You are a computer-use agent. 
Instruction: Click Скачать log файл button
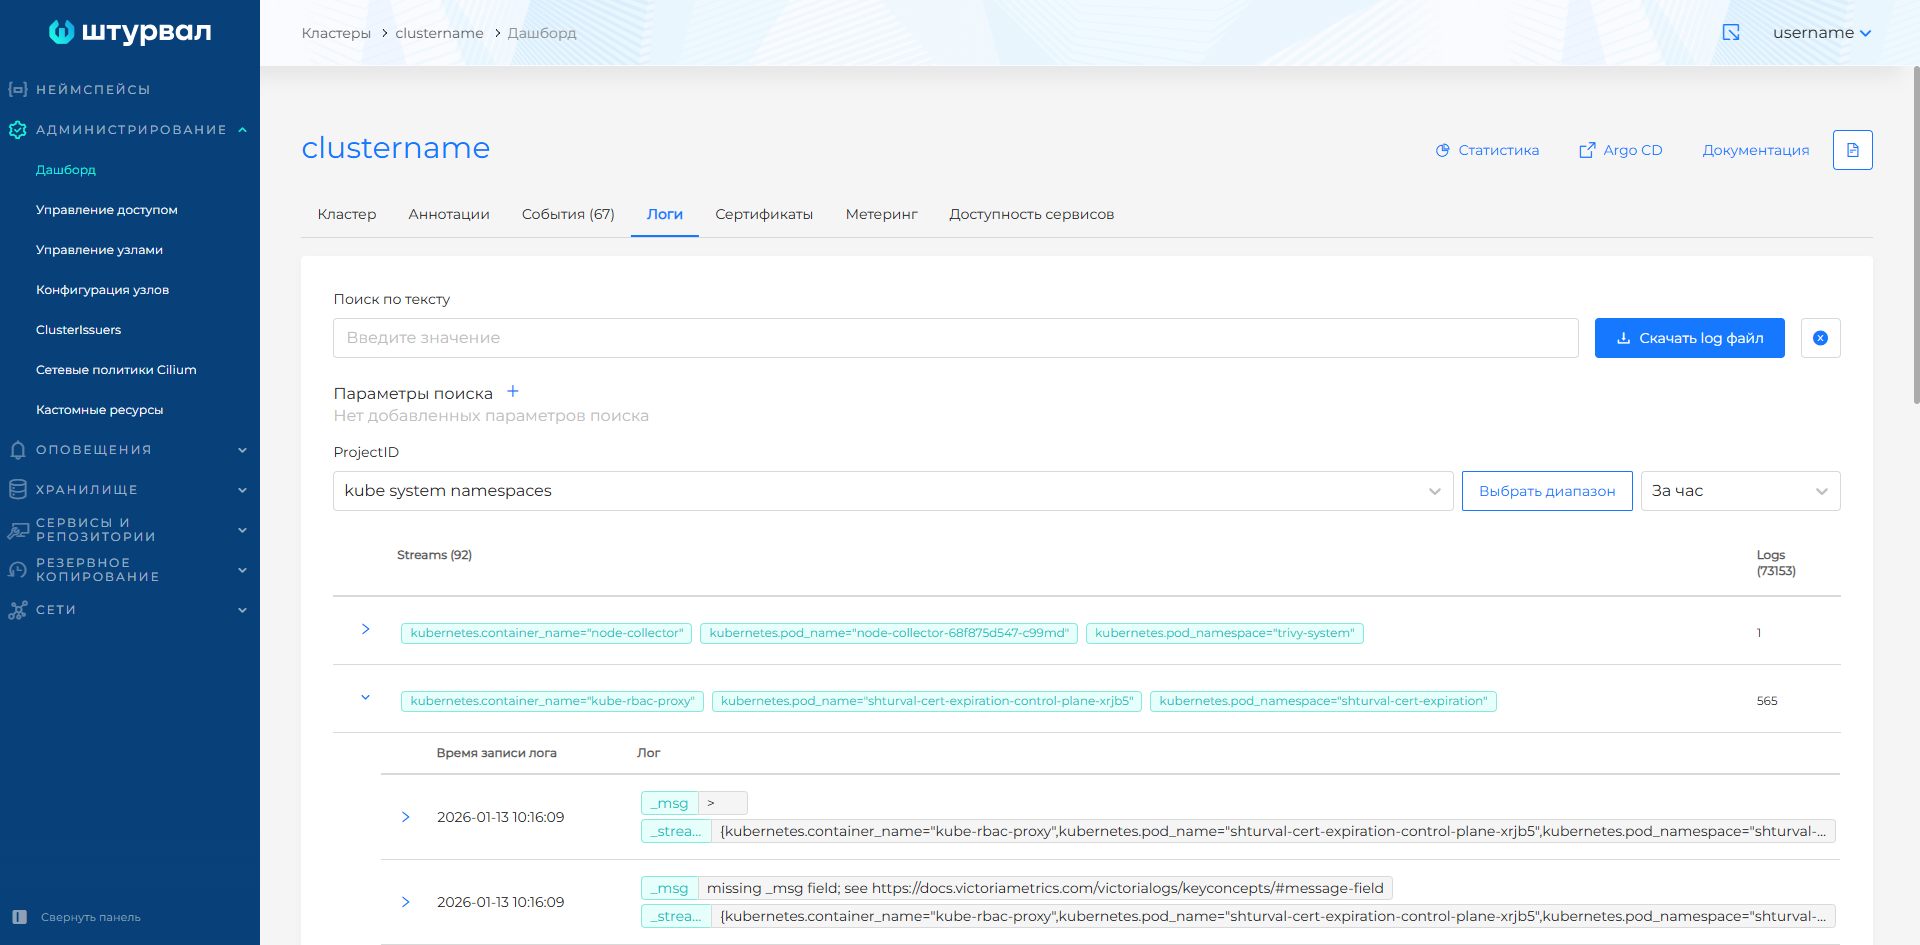[1689, 338]
